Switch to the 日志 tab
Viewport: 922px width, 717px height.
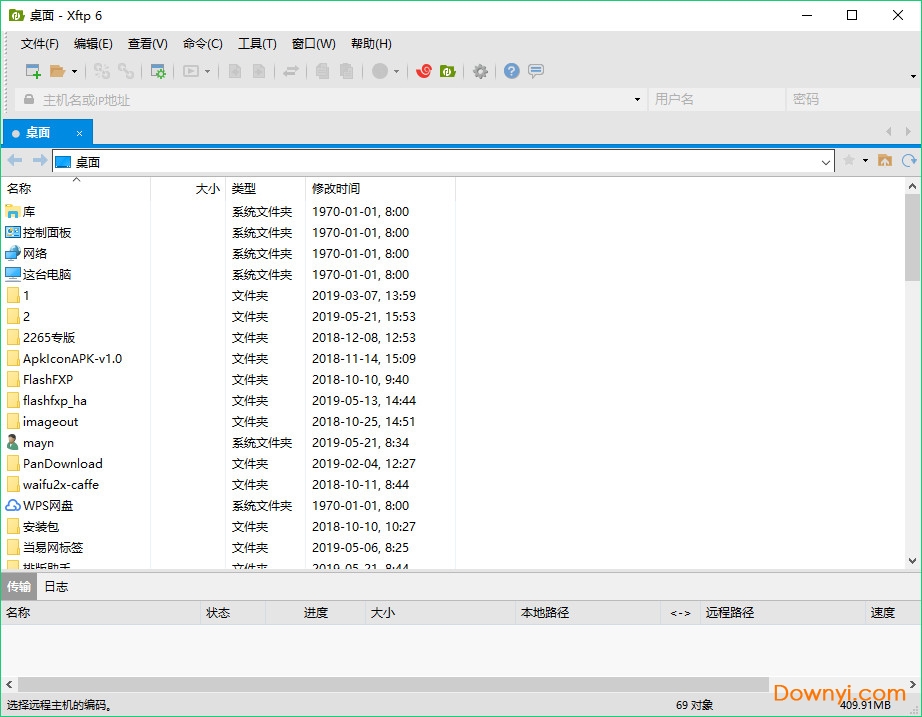click(x=55, y=586)
